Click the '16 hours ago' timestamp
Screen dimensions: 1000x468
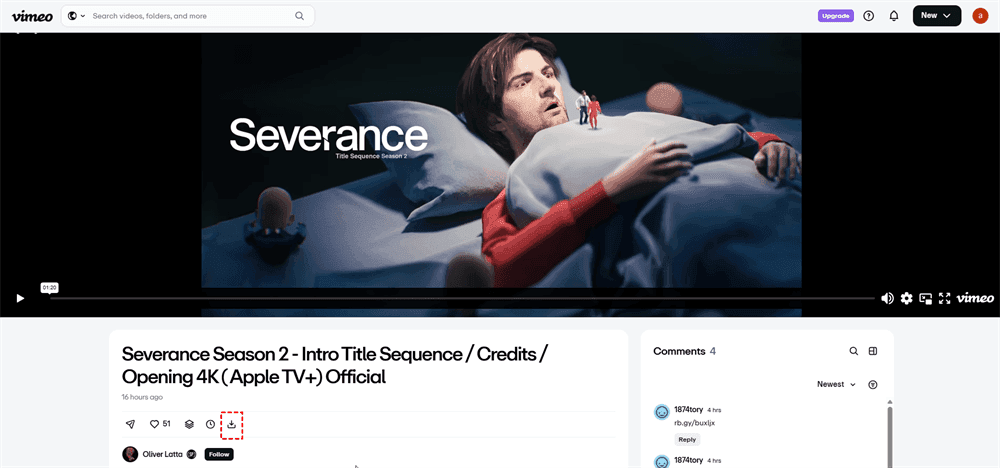tap(142, 397)
